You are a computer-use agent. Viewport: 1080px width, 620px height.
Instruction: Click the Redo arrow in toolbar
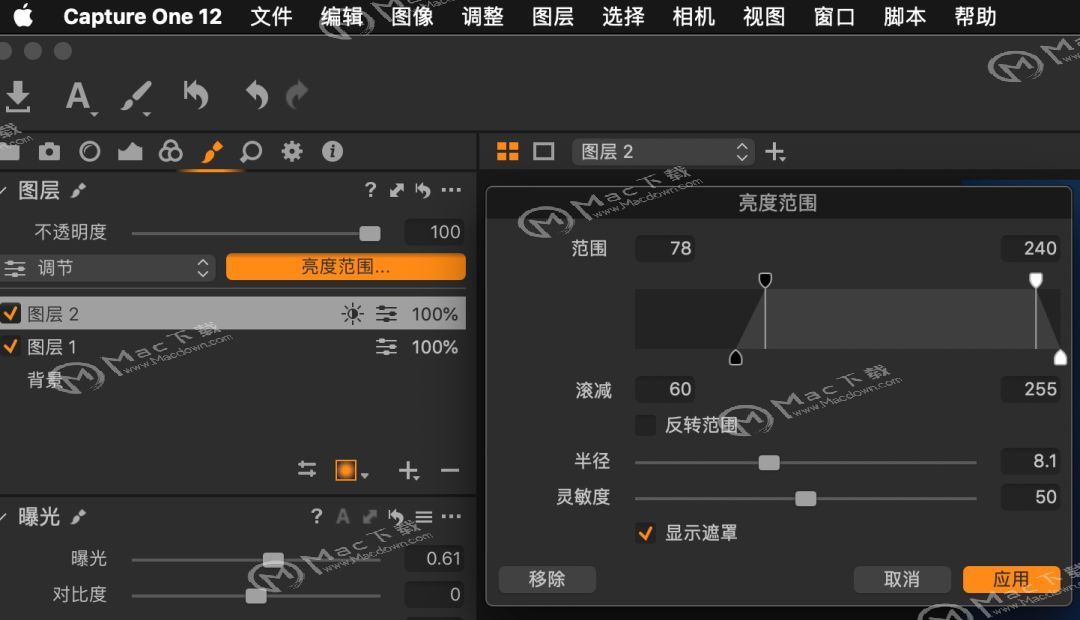click(298, 95)
